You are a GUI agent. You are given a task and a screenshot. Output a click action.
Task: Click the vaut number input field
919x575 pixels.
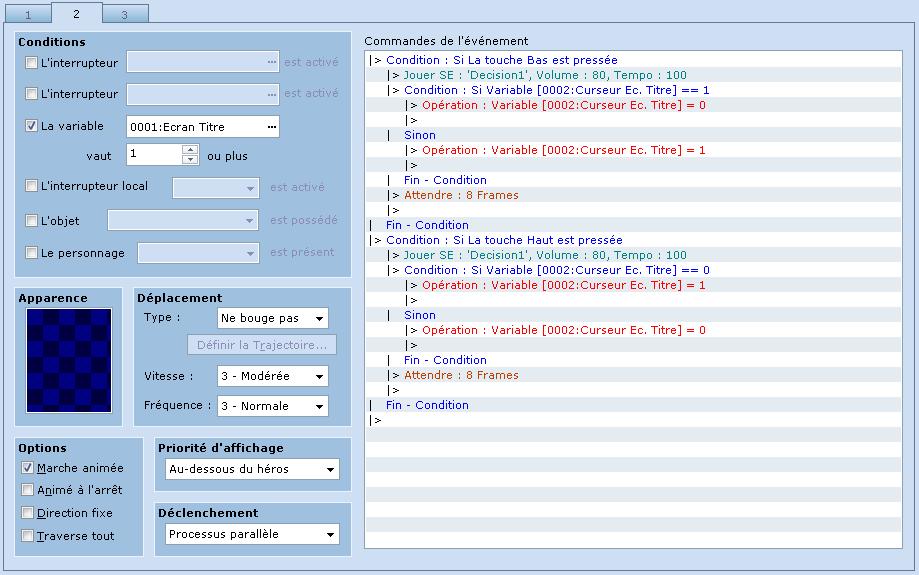(x=154, y=154)
